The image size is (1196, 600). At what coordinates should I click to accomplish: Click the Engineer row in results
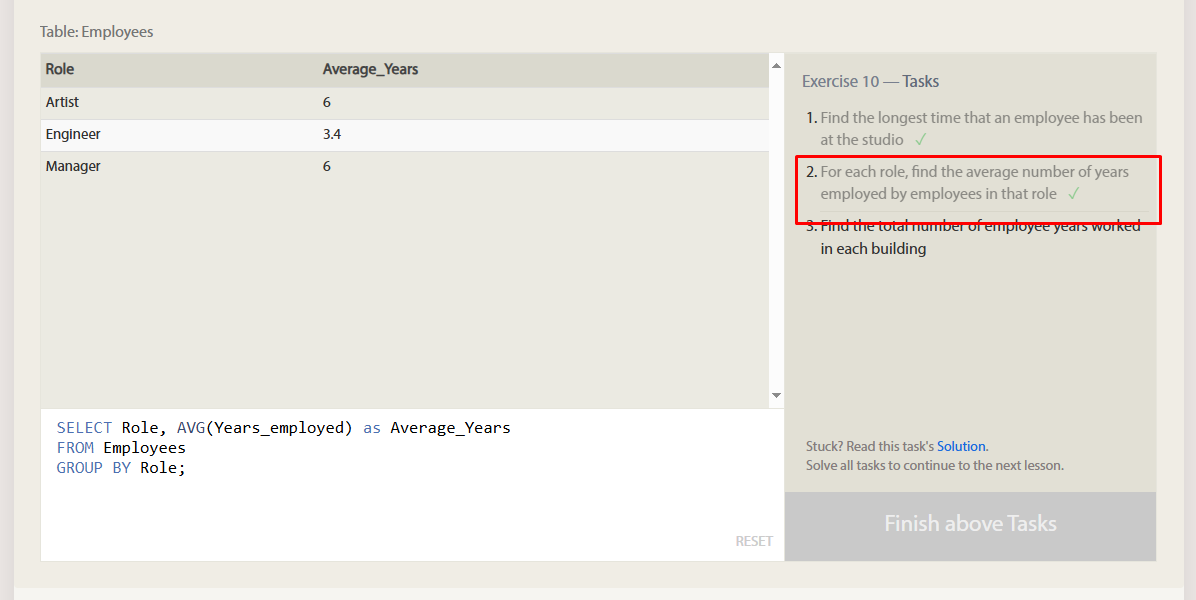click(405, 135)
